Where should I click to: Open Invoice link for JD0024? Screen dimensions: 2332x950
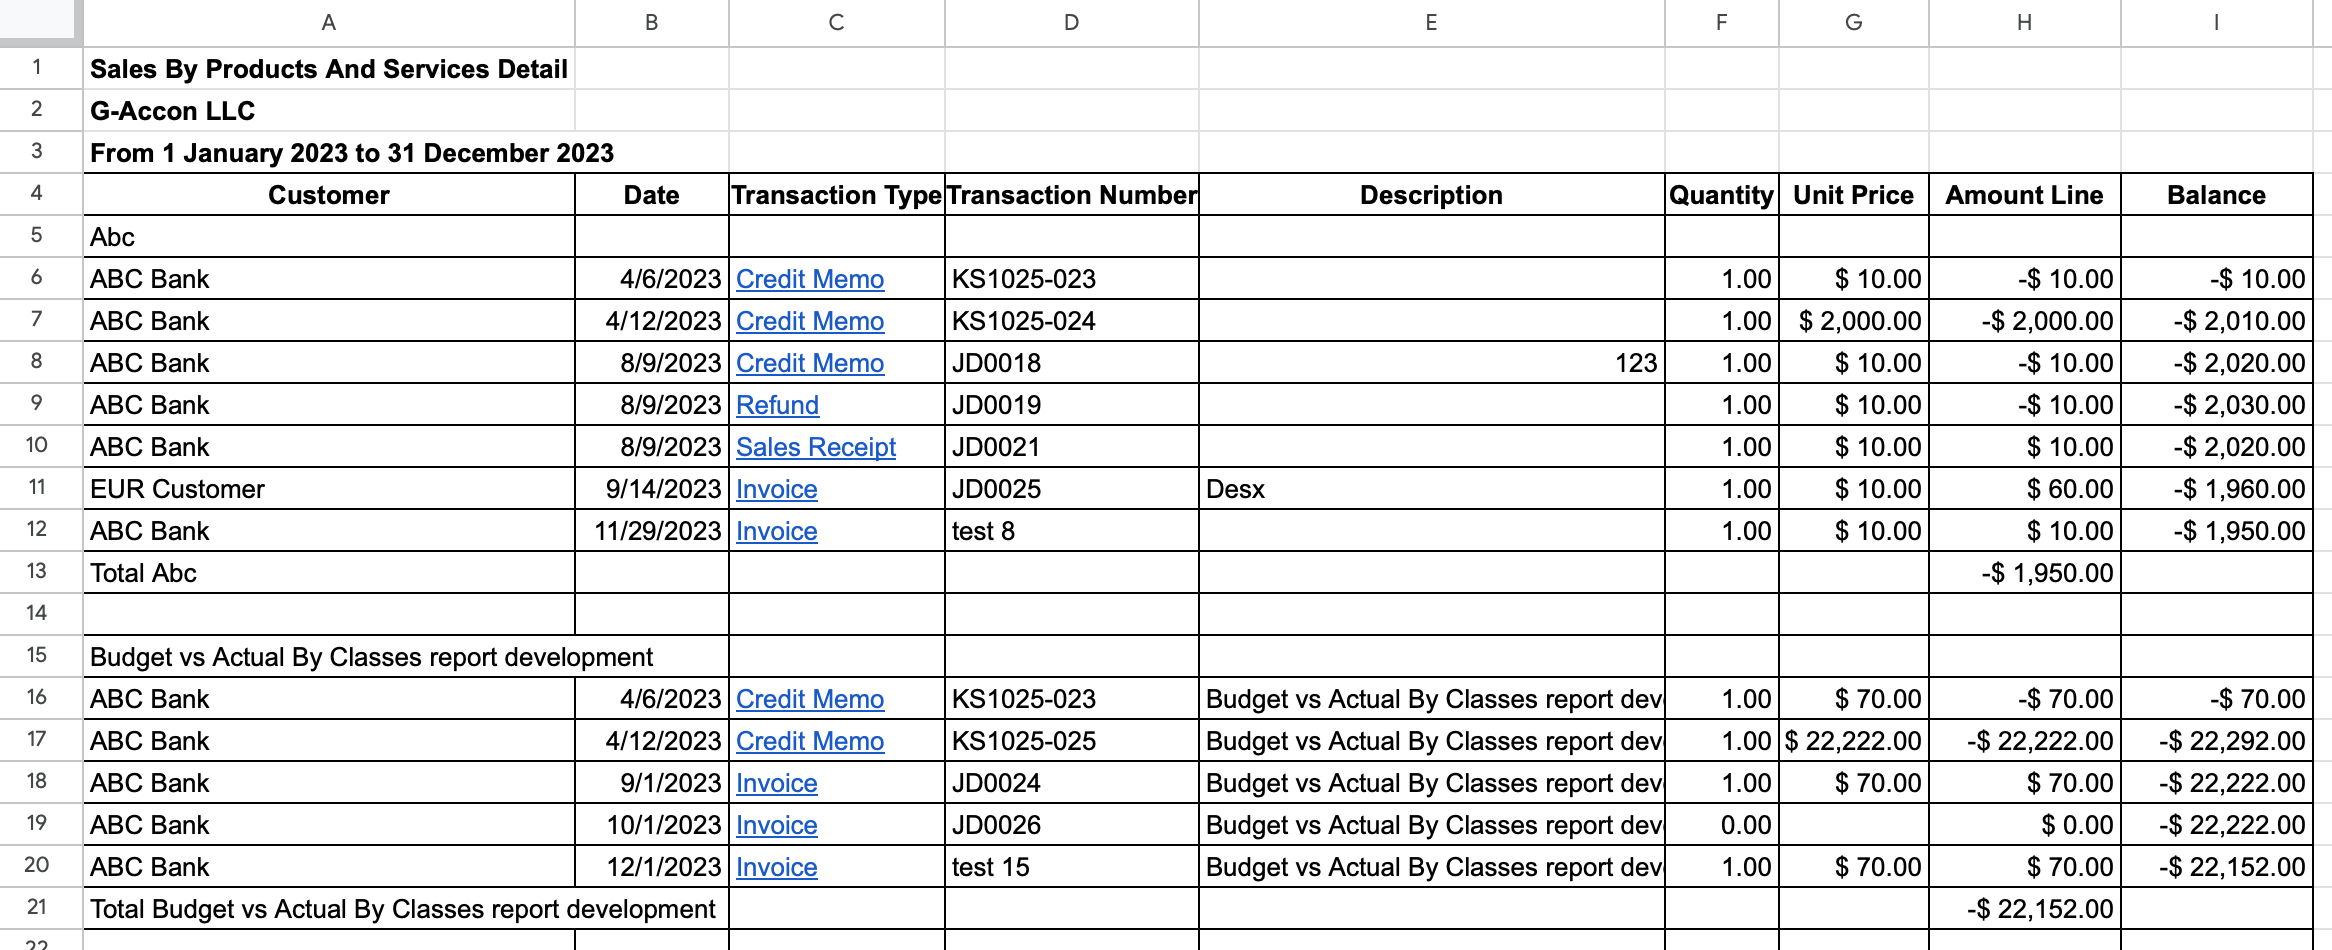point(777,783)
